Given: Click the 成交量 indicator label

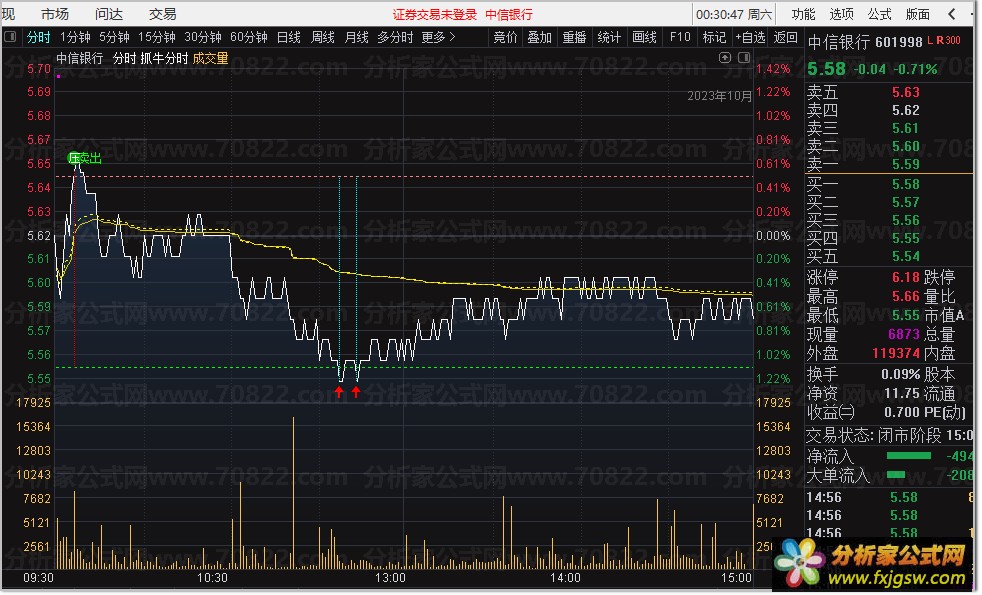Looking at the screenshot, I should (210, 58).
